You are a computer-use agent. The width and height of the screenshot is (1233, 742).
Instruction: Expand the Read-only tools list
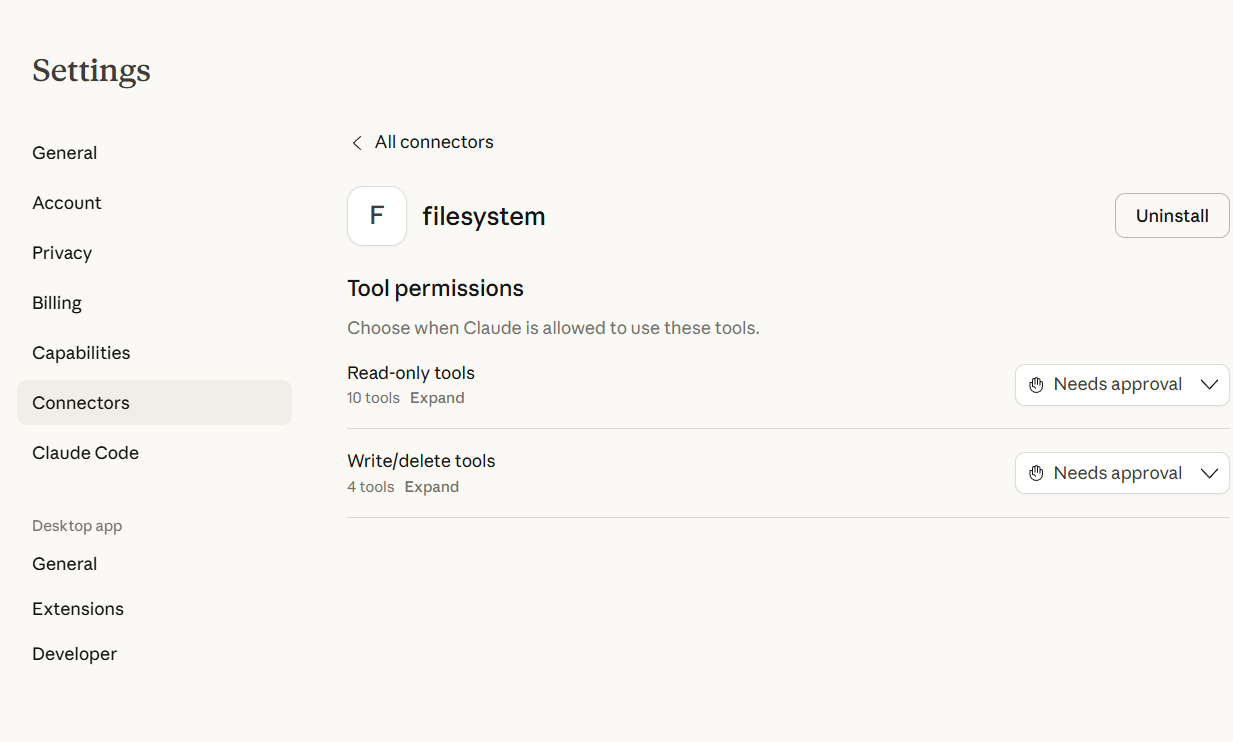click(437, 398)
